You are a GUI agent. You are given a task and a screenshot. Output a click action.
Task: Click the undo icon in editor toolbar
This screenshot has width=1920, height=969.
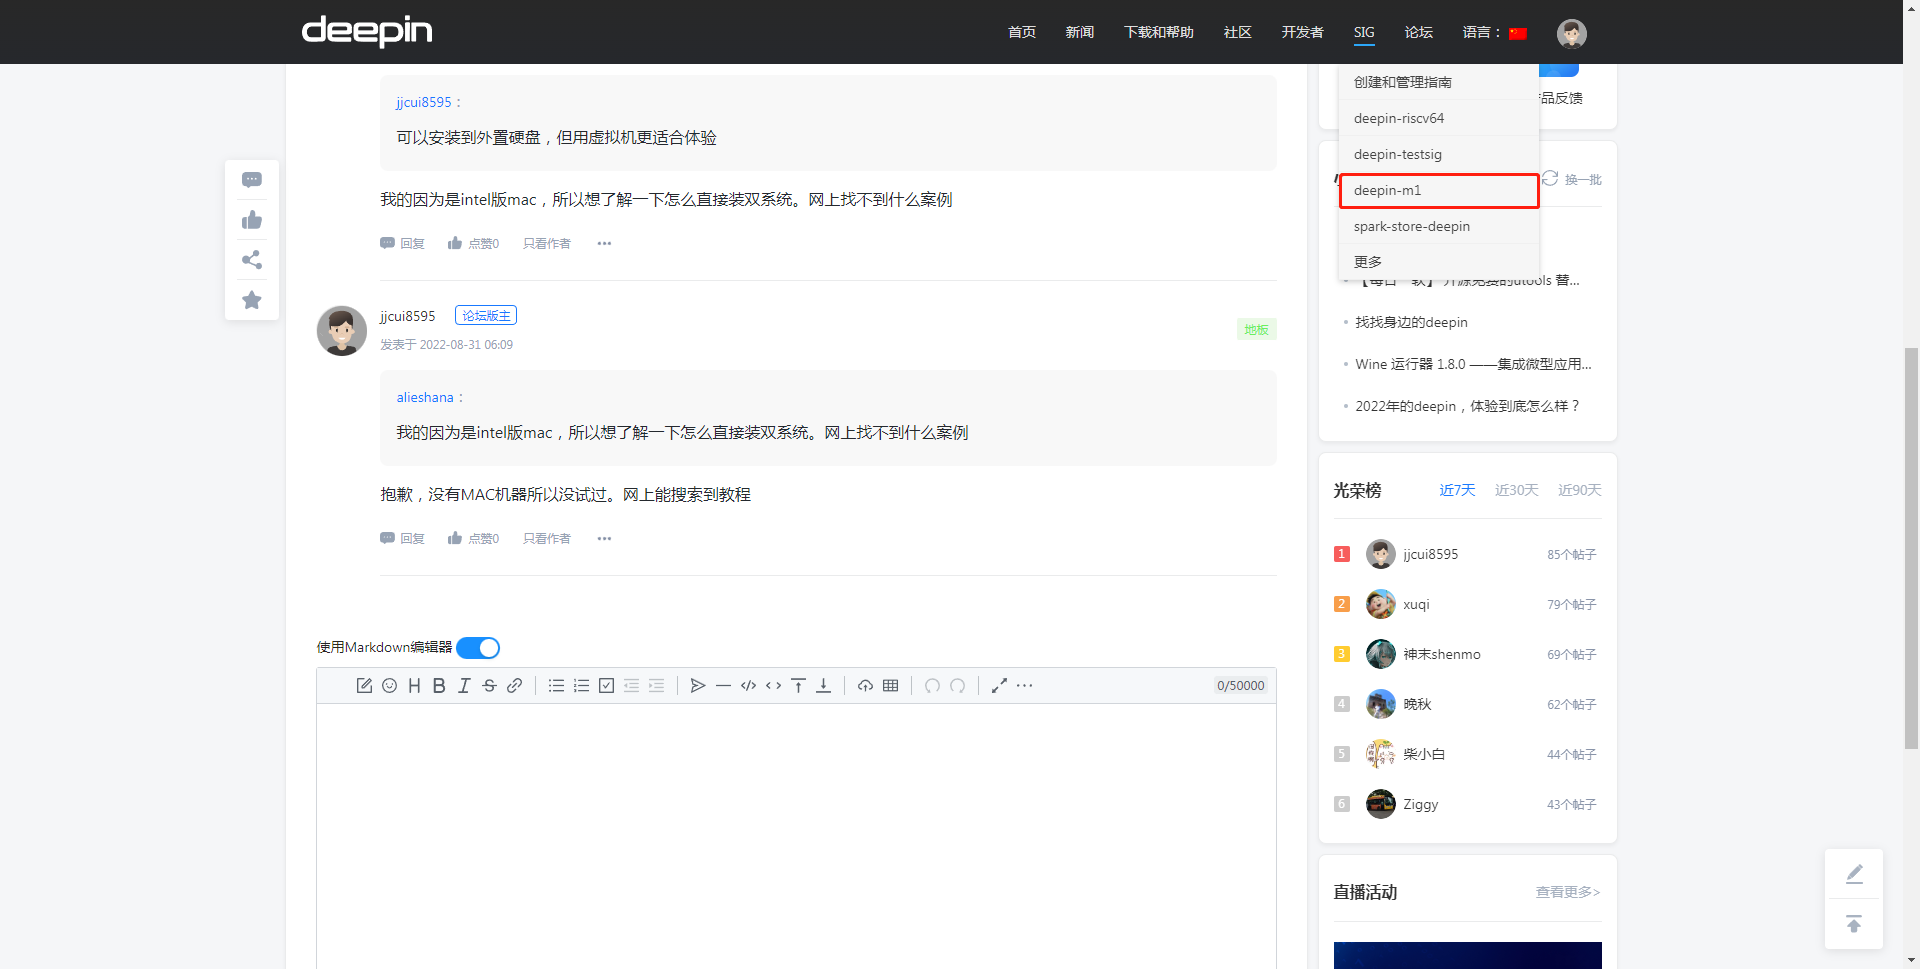pyautogui.click(x=932, y=685)
